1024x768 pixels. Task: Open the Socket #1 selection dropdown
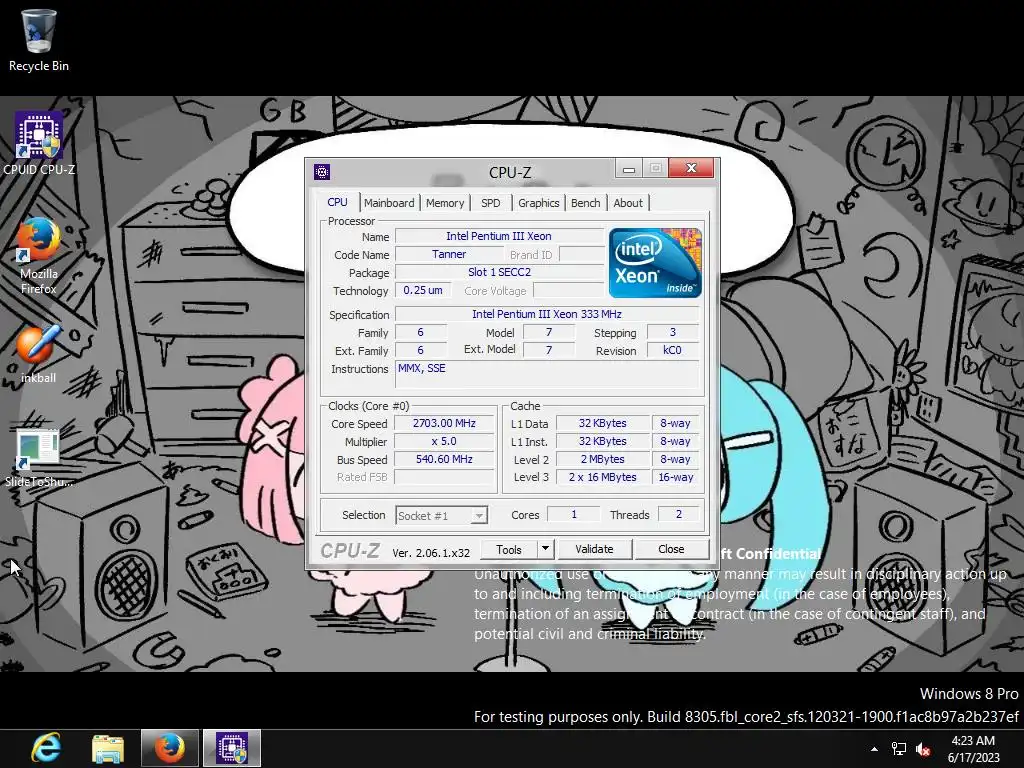[x=441, y=515]
